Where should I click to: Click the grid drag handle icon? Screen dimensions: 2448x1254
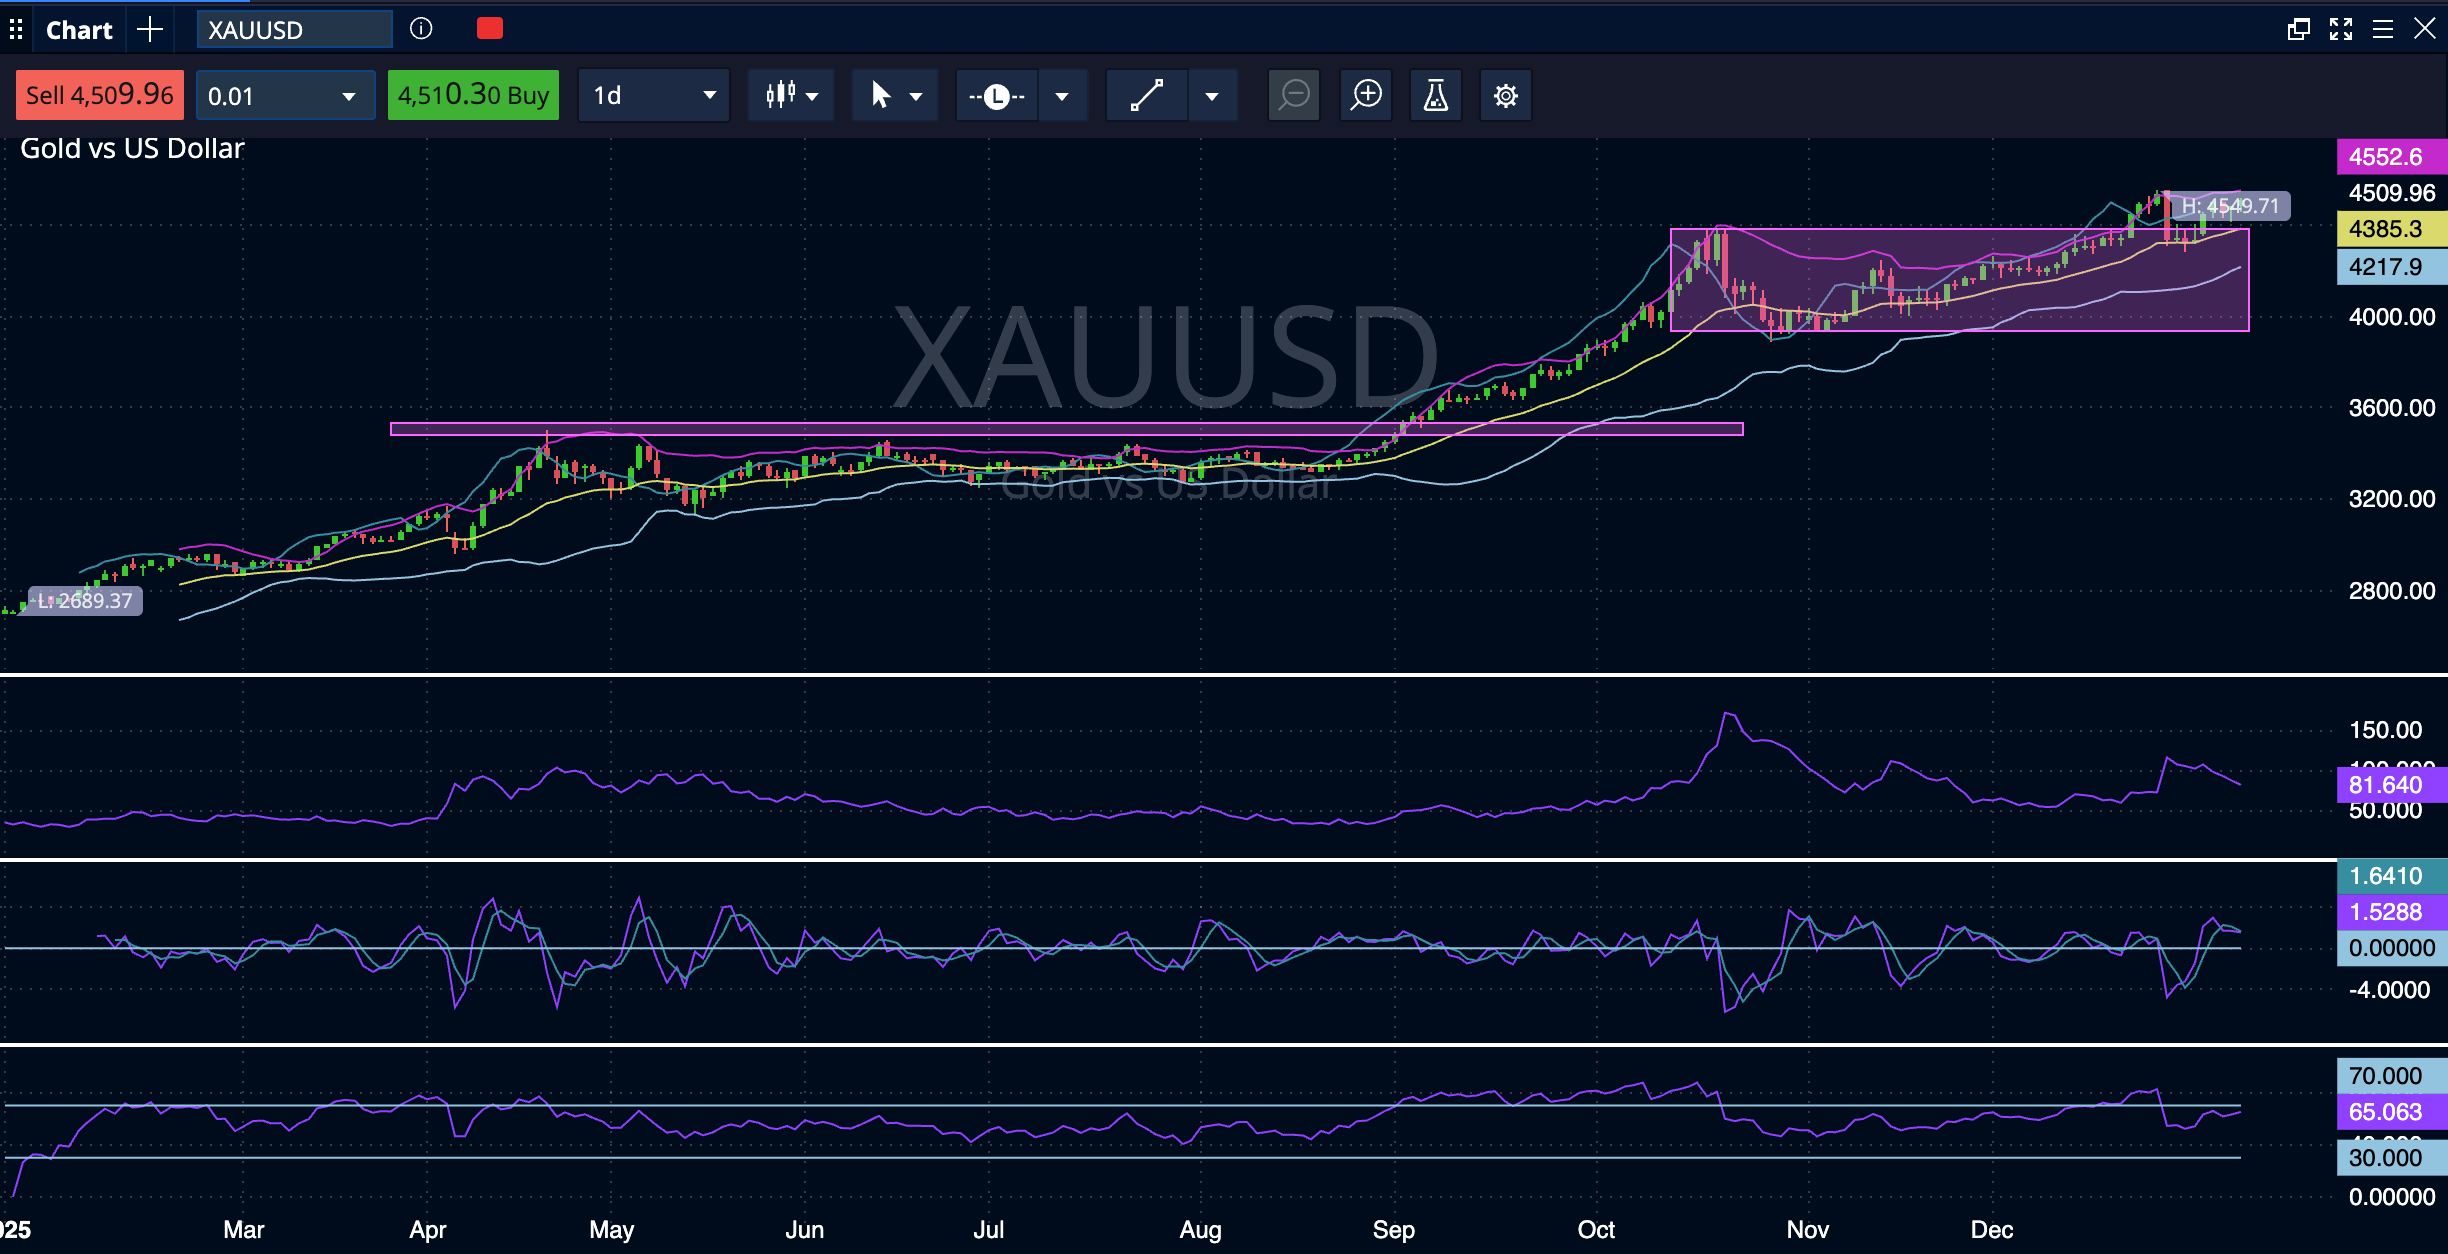pyautogui.click(x=16, y=29)
